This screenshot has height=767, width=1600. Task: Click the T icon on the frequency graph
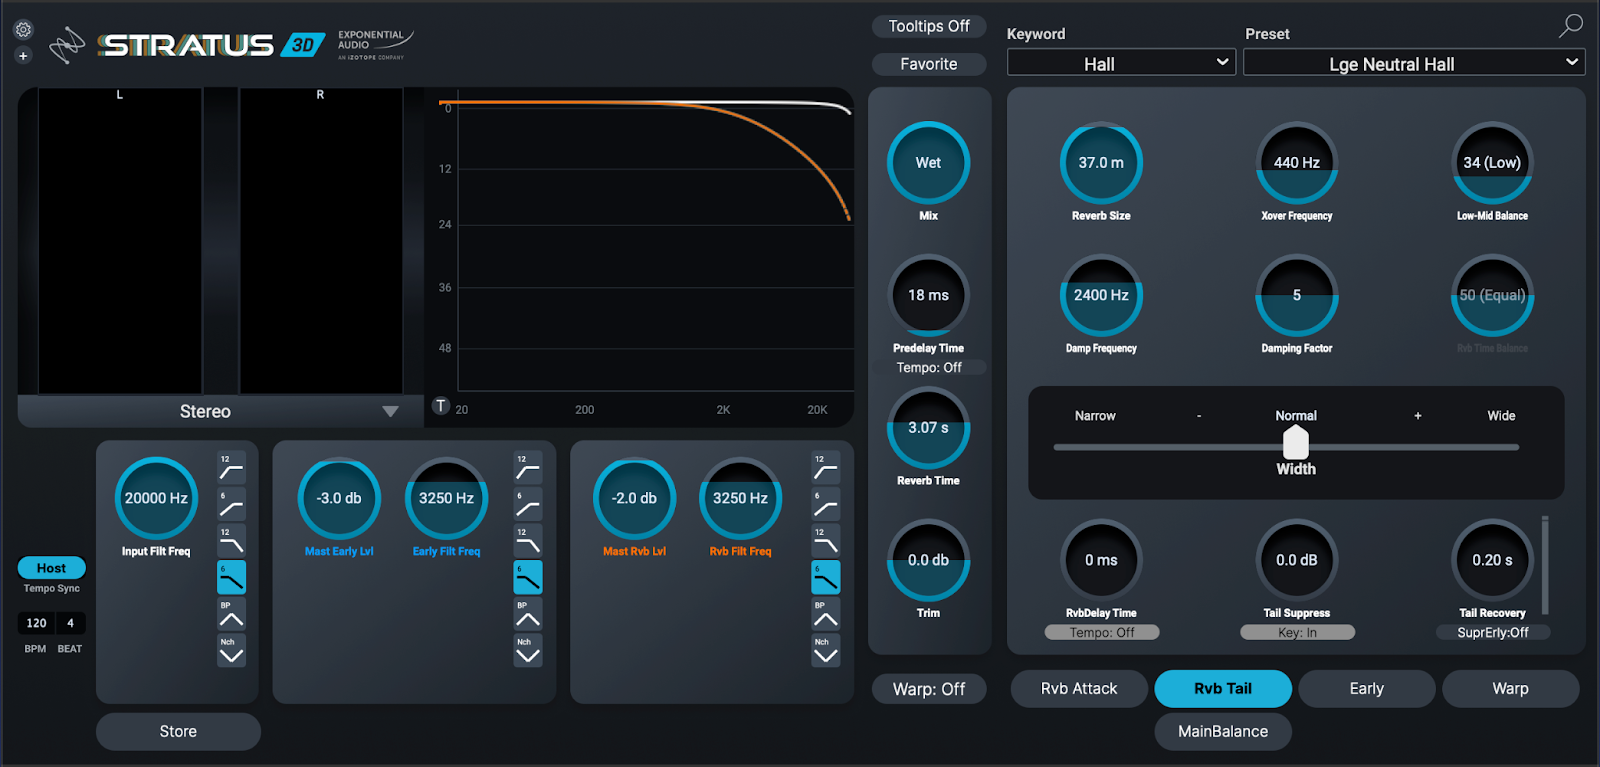(441, 406)
